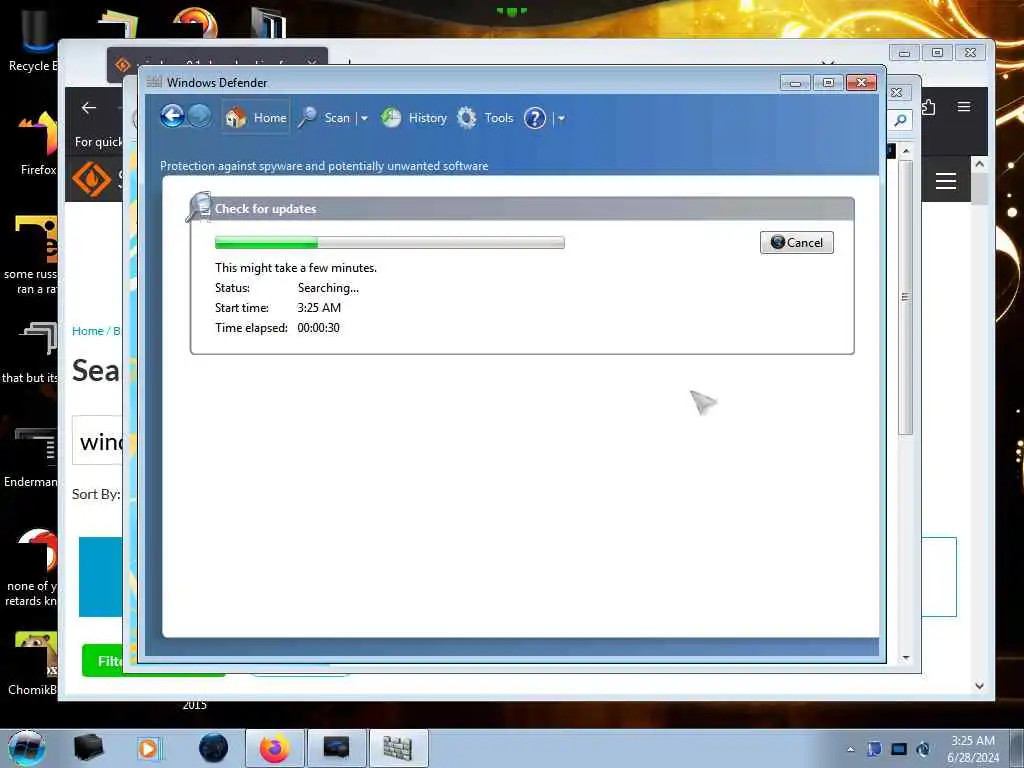
Task: Click the screen-window taskbar icon
Action: click(x=336, y=748)
